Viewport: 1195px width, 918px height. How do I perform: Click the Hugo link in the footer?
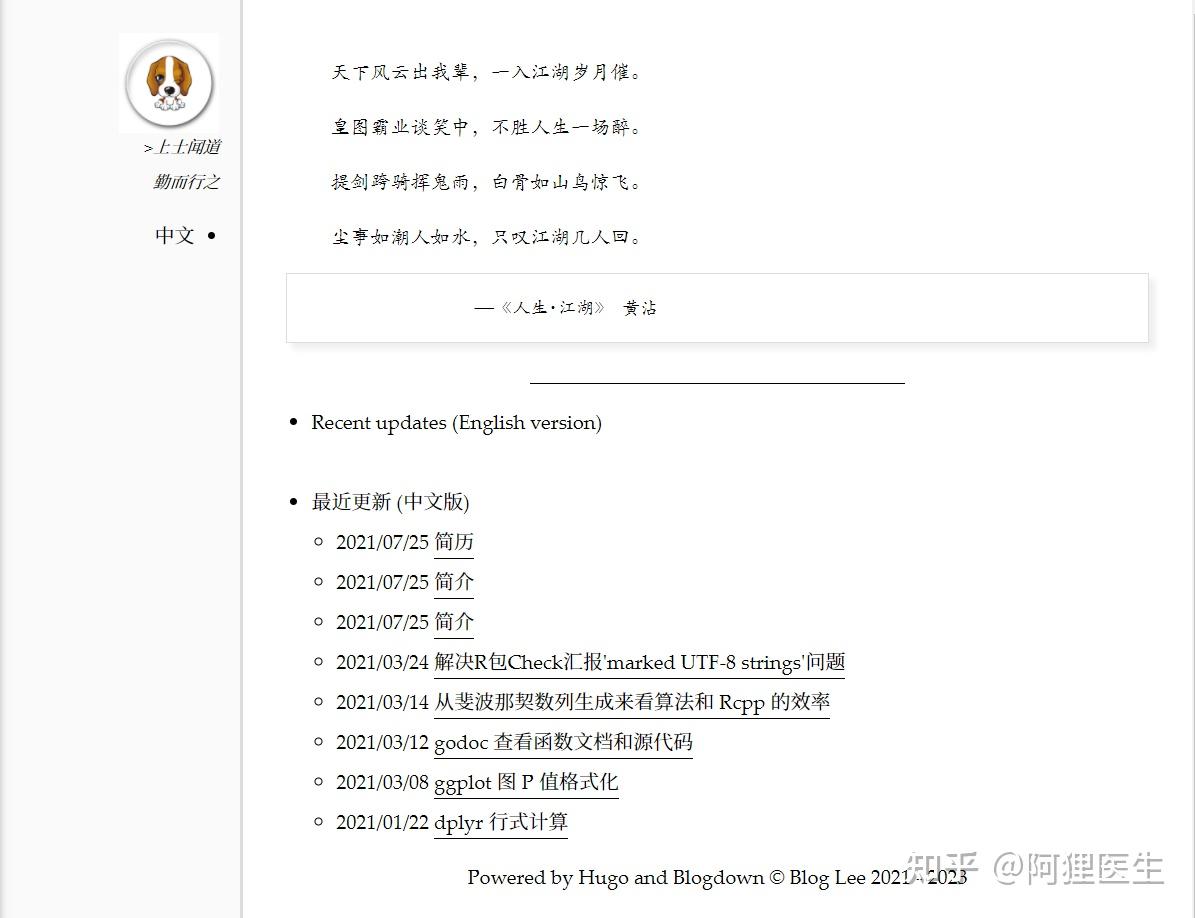(x=601, y=878)
